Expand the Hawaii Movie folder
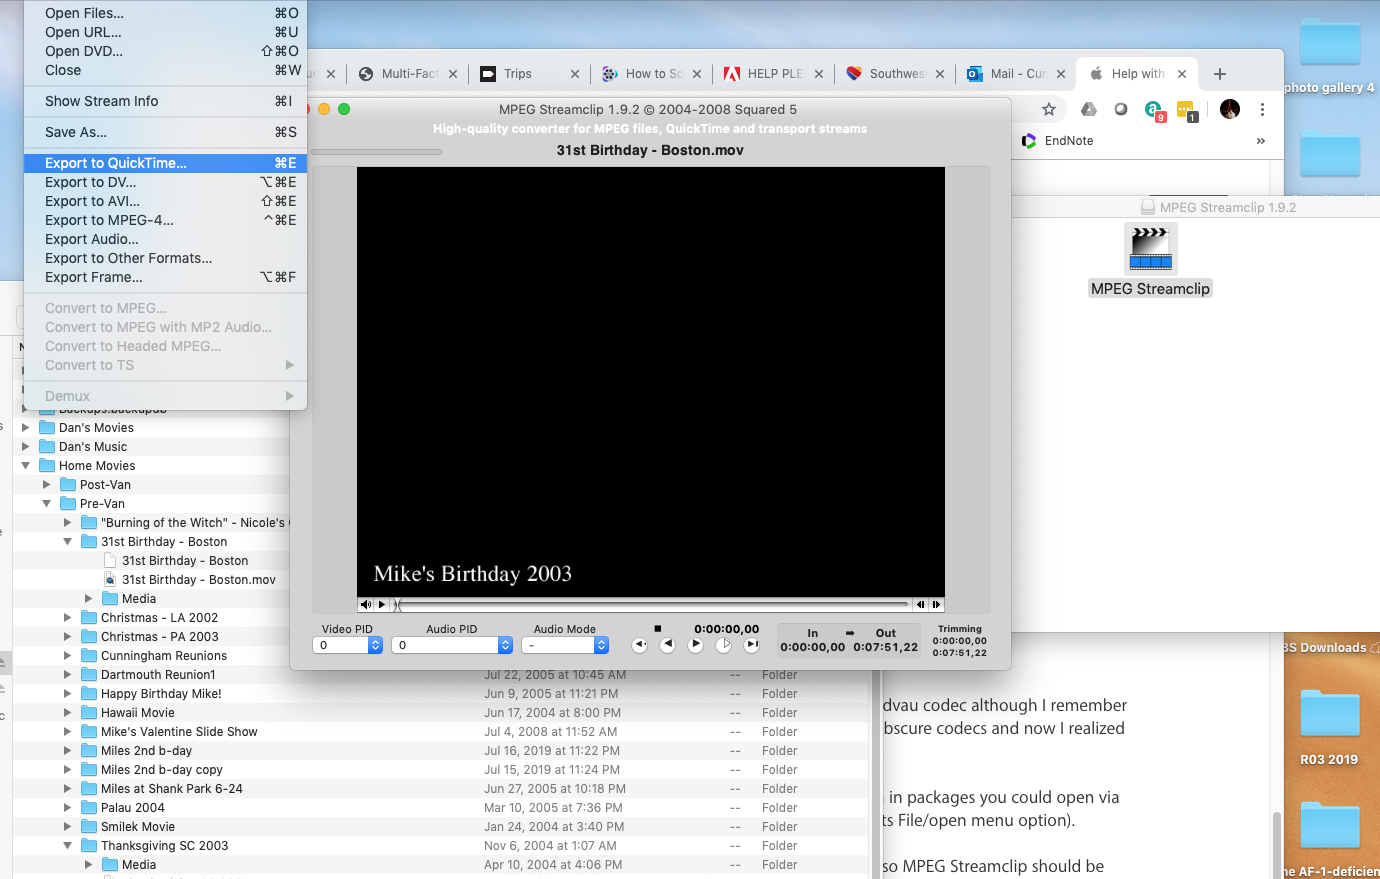The image size is (1380, 879). click(68, 713)
